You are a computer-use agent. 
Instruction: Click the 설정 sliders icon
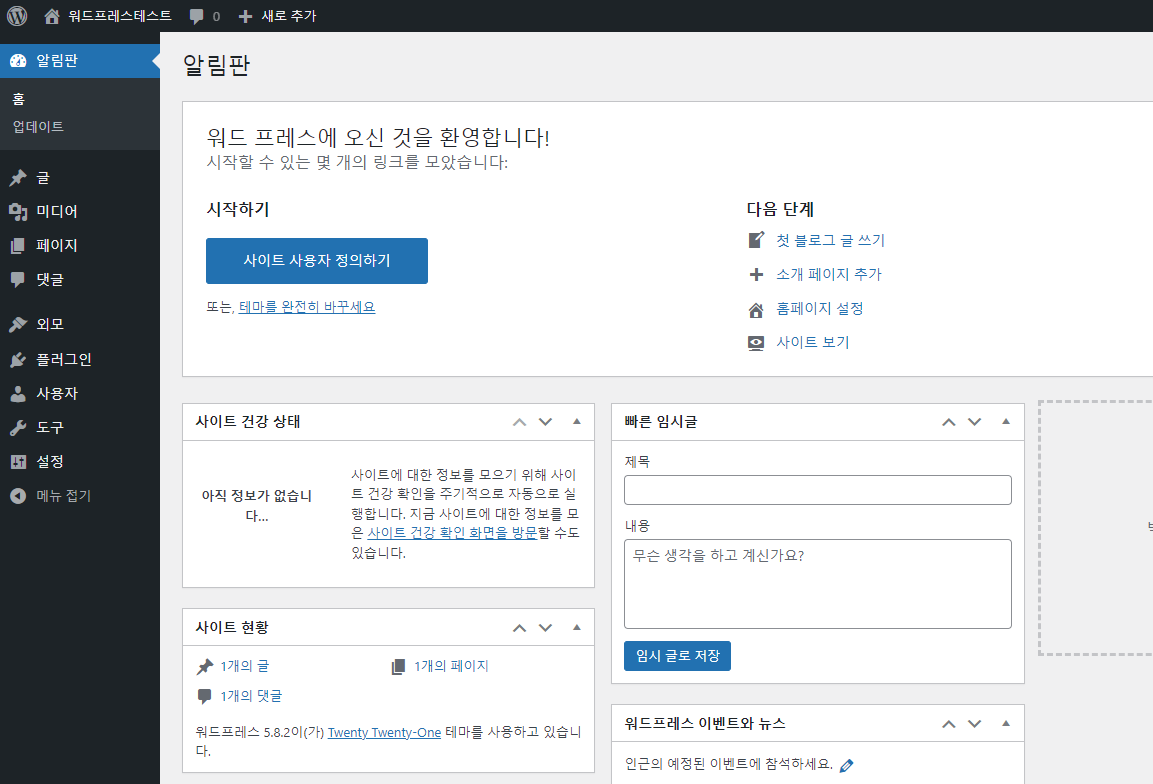point(18,462)
